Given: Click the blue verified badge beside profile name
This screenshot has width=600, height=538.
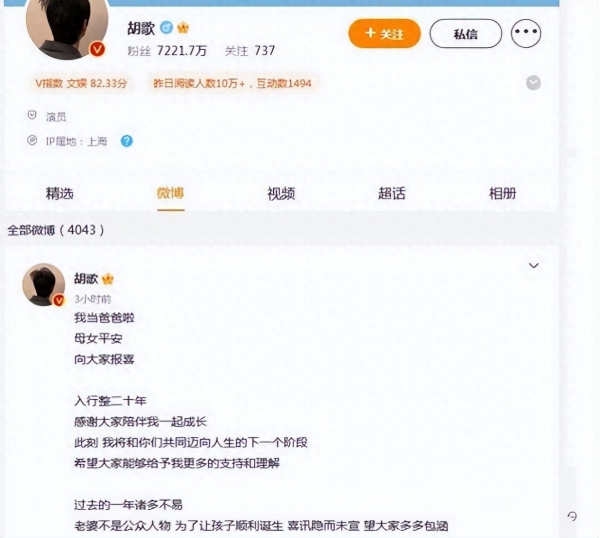Looking at the screenshot, I should point(166,28).
